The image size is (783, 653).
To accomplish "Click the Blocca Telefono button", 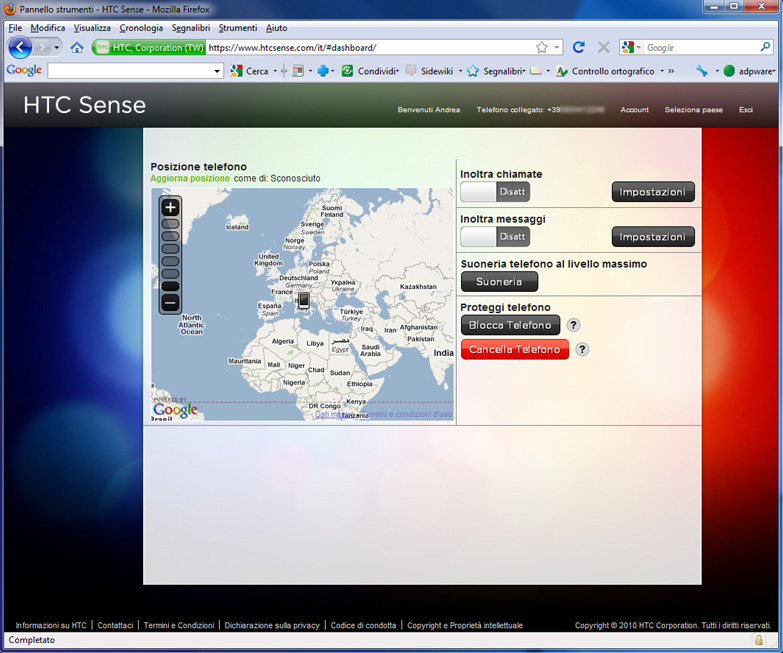I will click(510, 325).
